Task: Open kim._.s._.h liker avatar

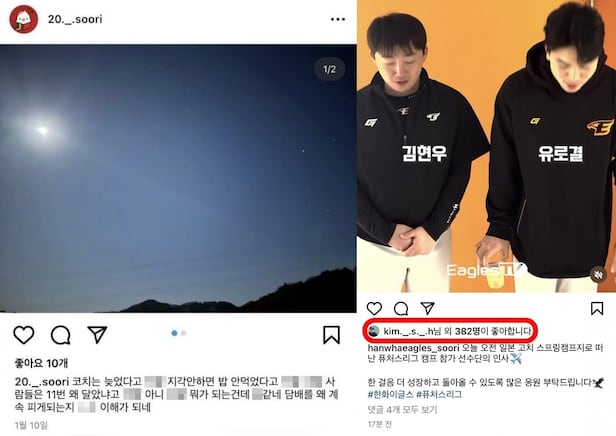Action: point(374,331)
